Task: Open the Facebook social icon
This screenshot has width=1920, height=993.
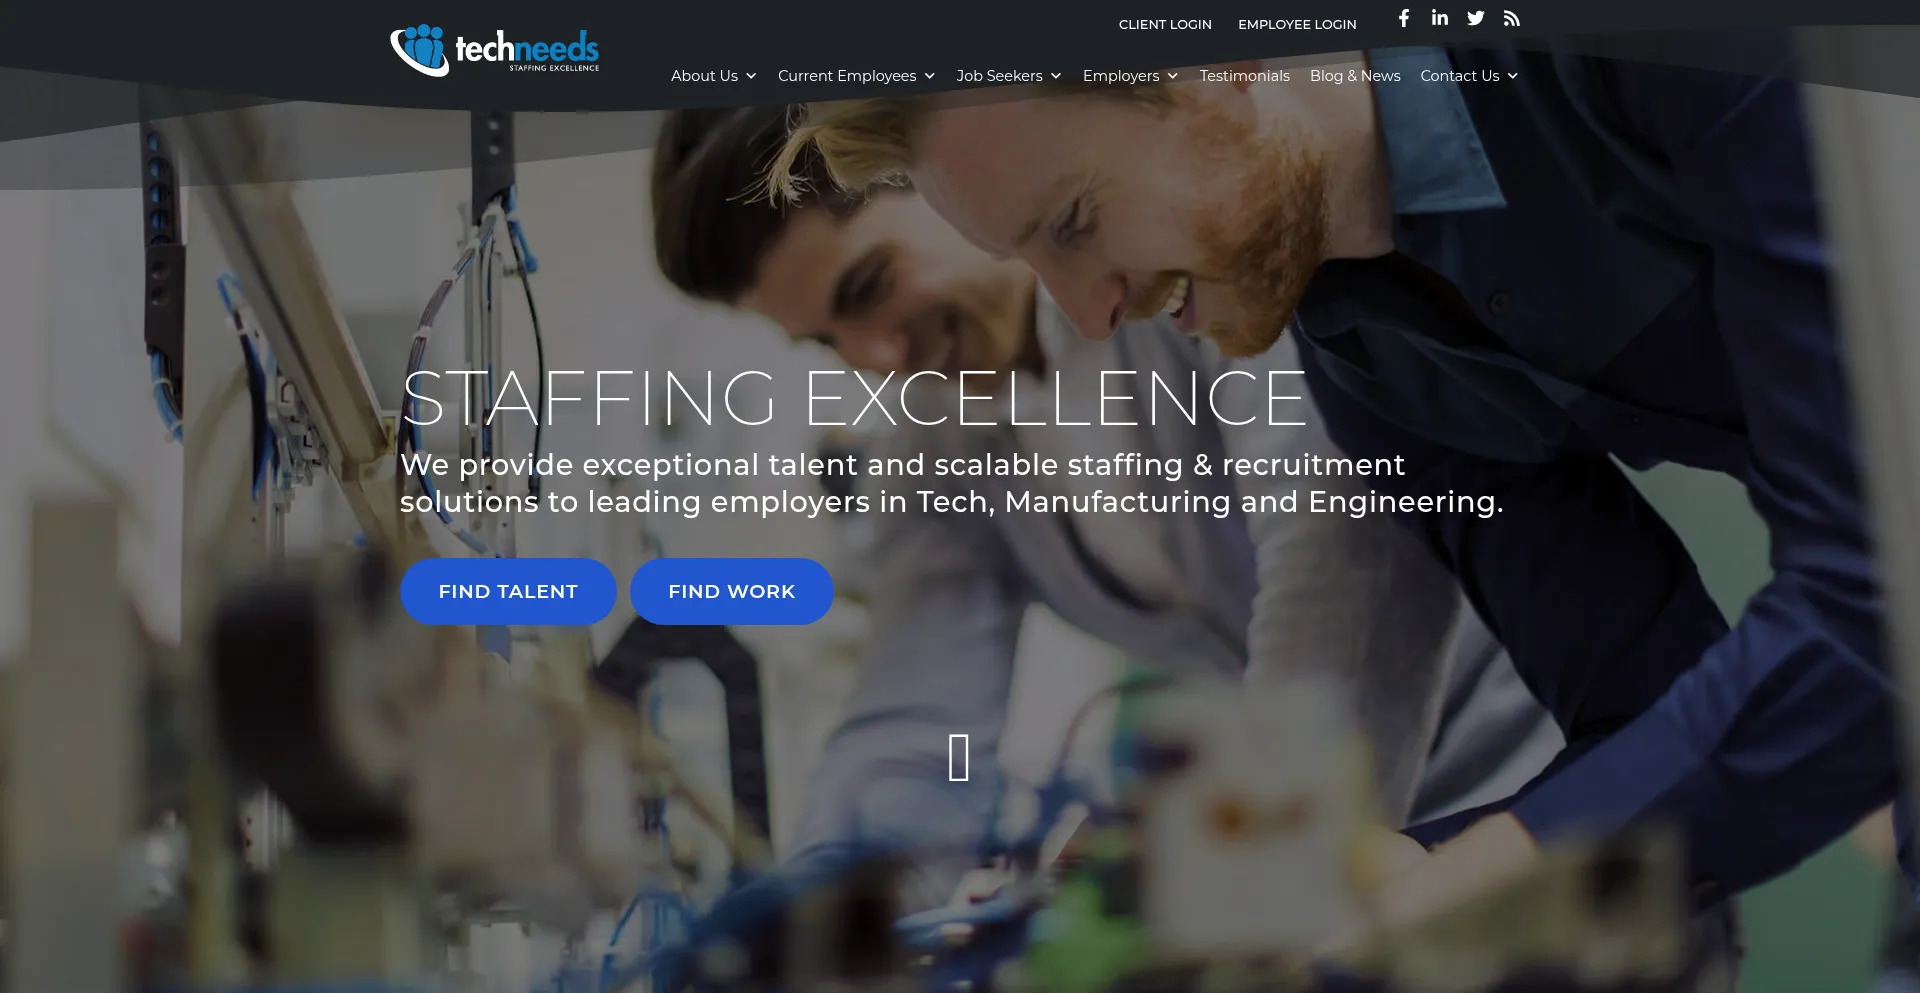Action: [1404, 18]
